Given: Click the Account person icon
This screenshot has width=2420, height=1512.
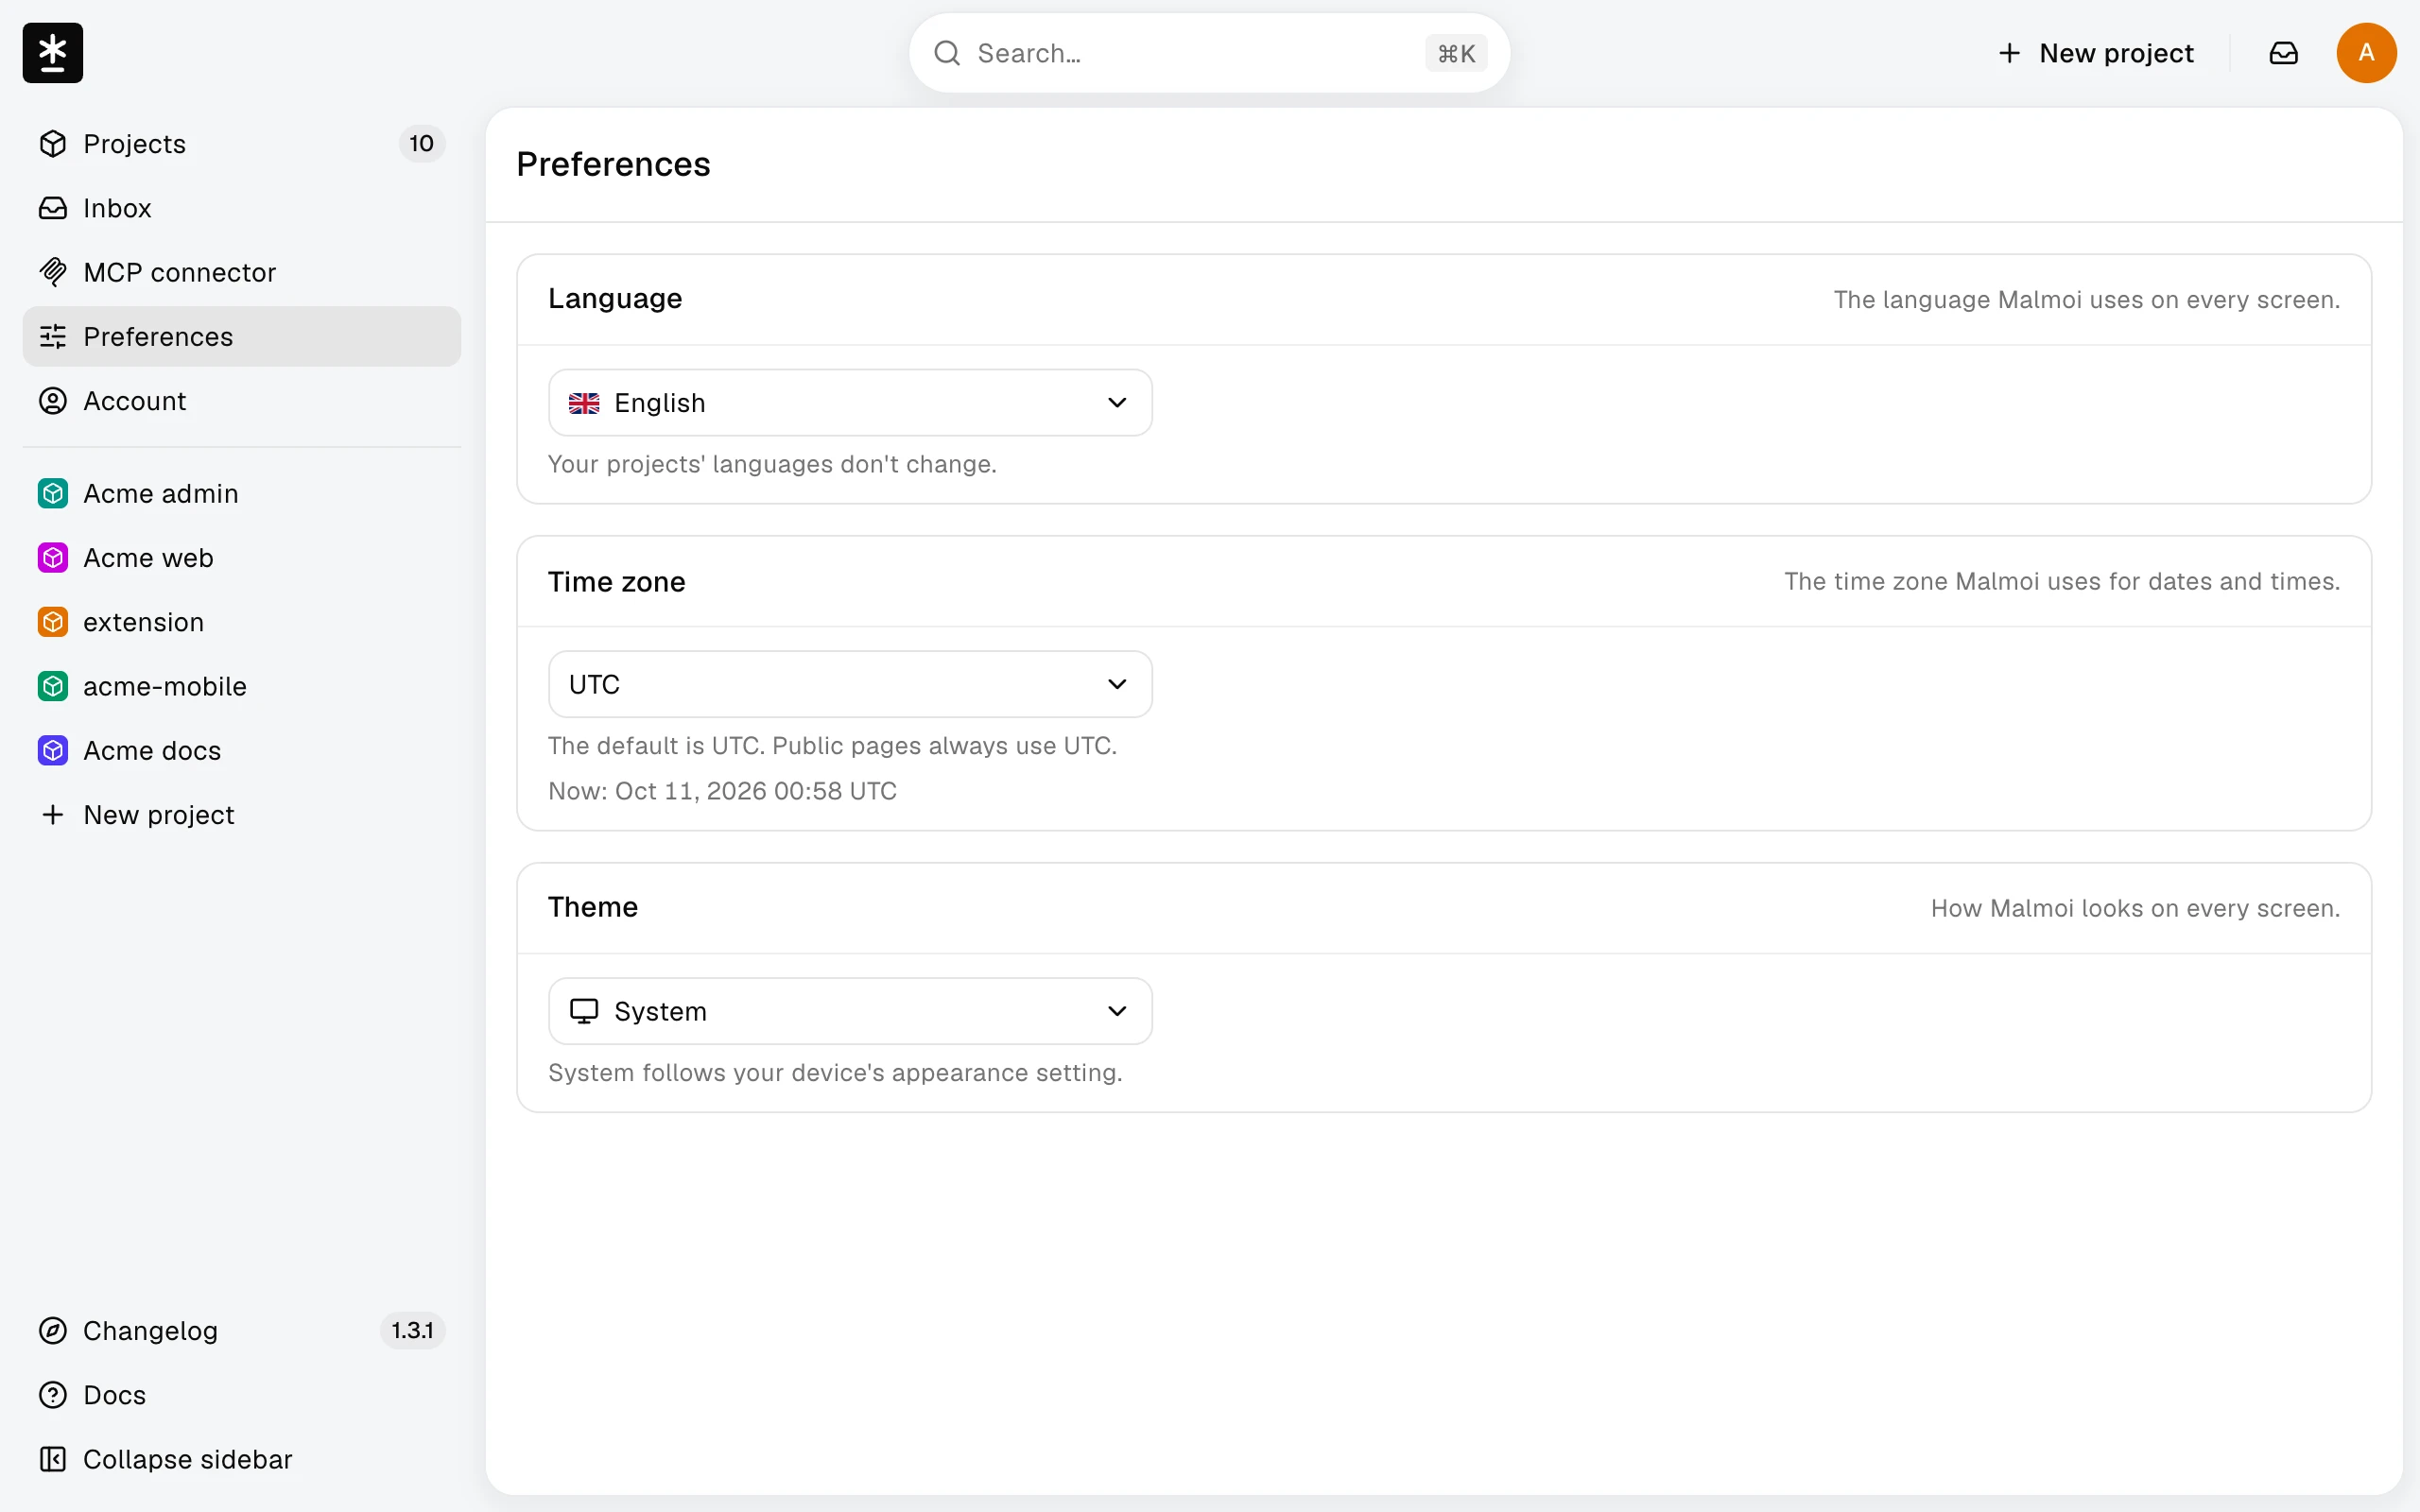Looking at the screenshot, I should coord(53,401).
